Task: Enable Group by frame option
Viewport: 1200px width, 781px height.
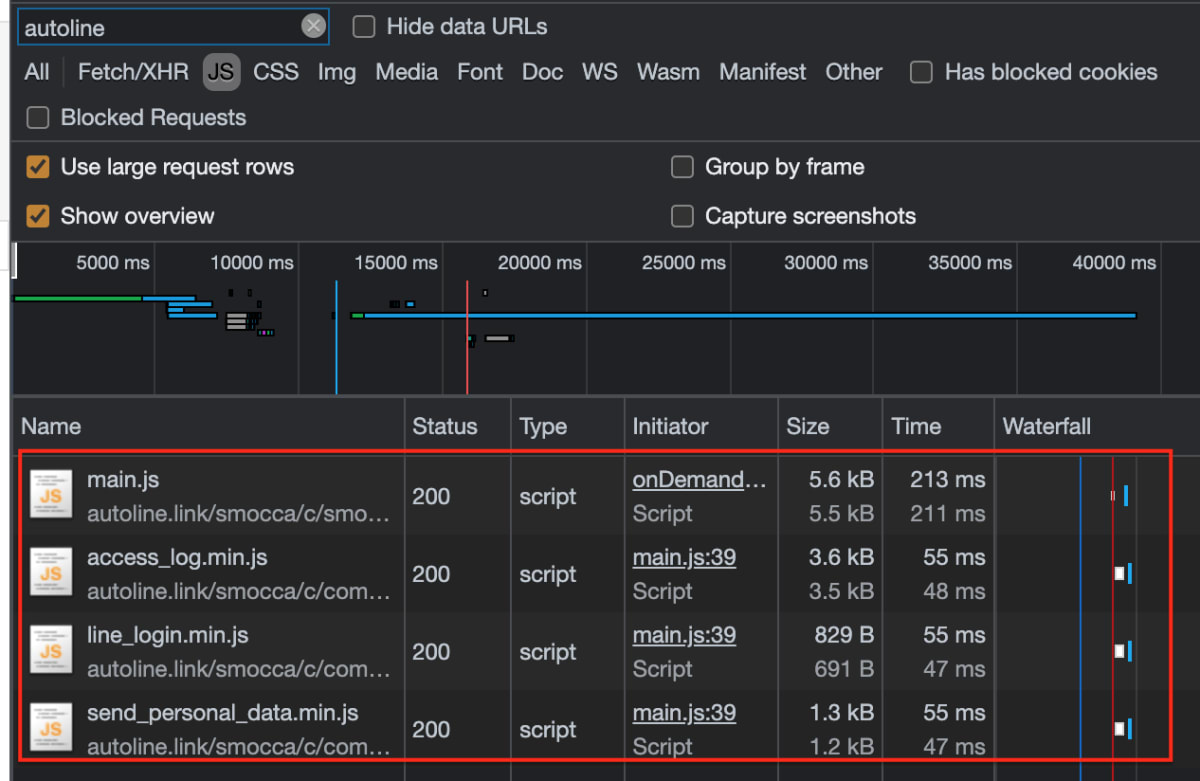Action: [x=682, y=167]
